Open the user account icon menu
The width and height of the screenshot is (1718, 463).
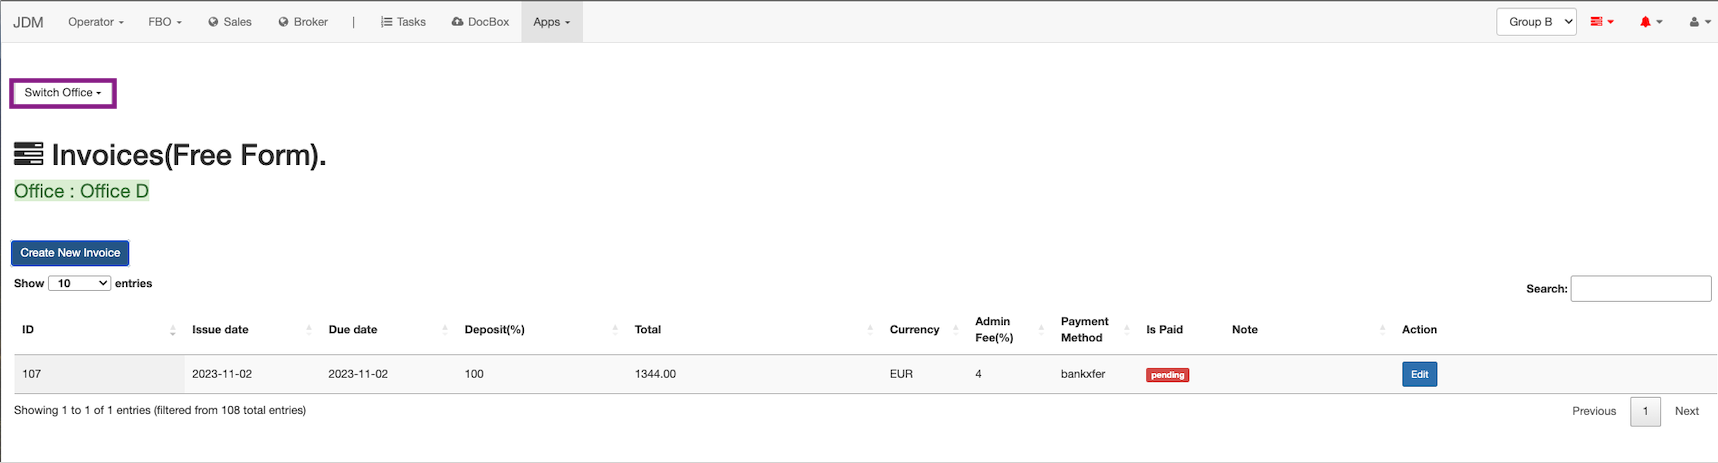coord(1699,22)
